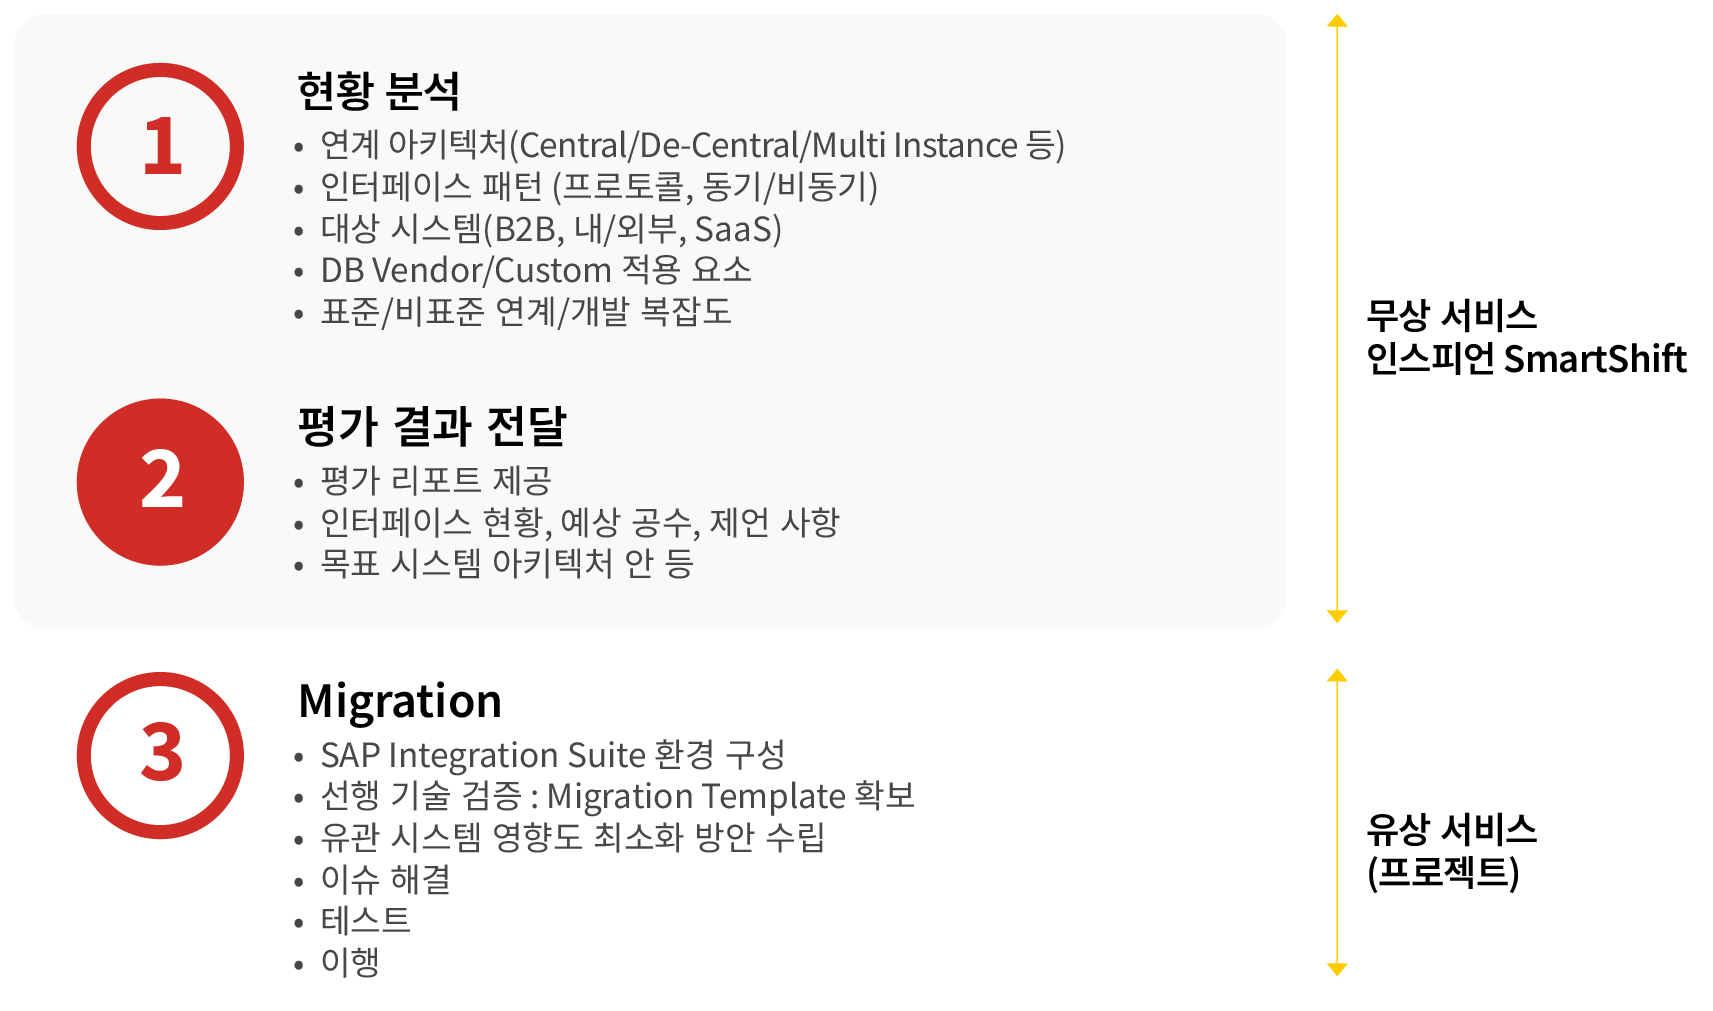
Task: Click the 연계 아키텍처 Central/De-Central bullet
Action: tap(692, 146)
